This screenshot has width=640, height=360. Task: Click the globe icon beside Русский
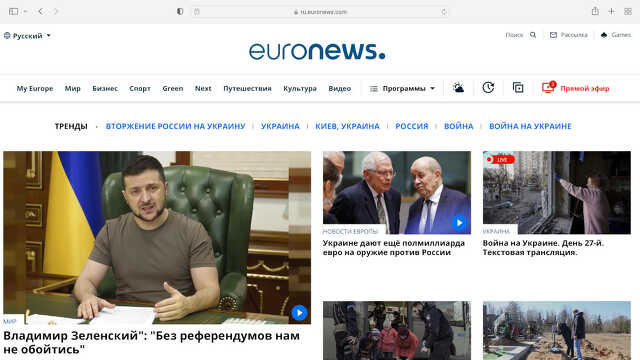point(7,36)
